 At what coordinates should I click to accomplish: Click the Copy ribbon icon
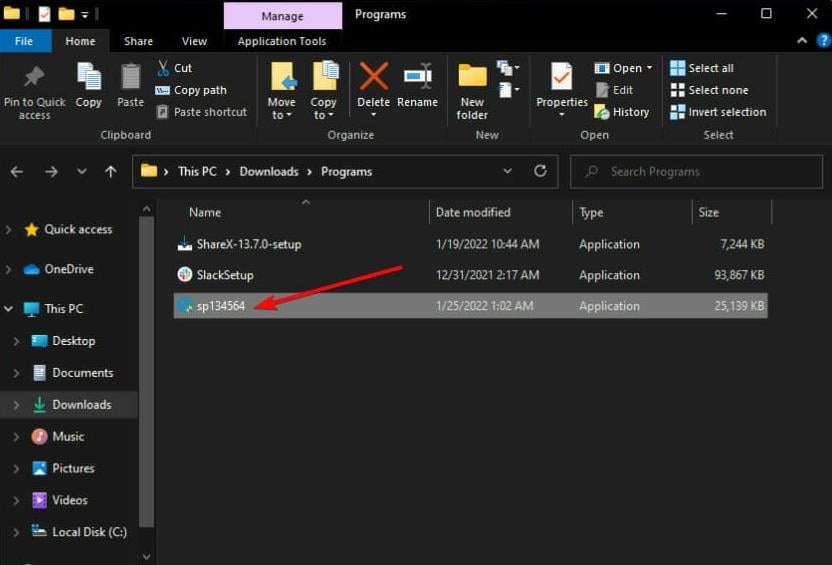pyautogui.click(x=89, y=77)
